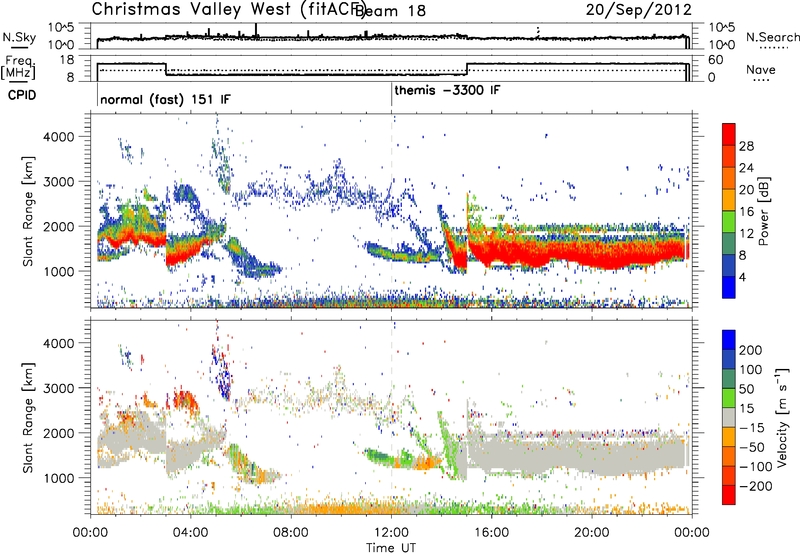Image resolution: width=800 pixels, height=554 pixels.
Task: Click the left '10^5' noise axis tick
Action: (61, 28)
